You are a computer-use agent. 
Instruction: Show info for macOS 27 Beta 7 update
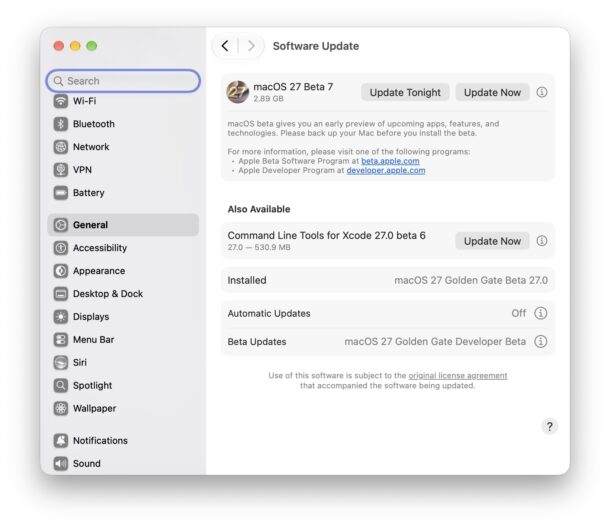click(542, 92)
